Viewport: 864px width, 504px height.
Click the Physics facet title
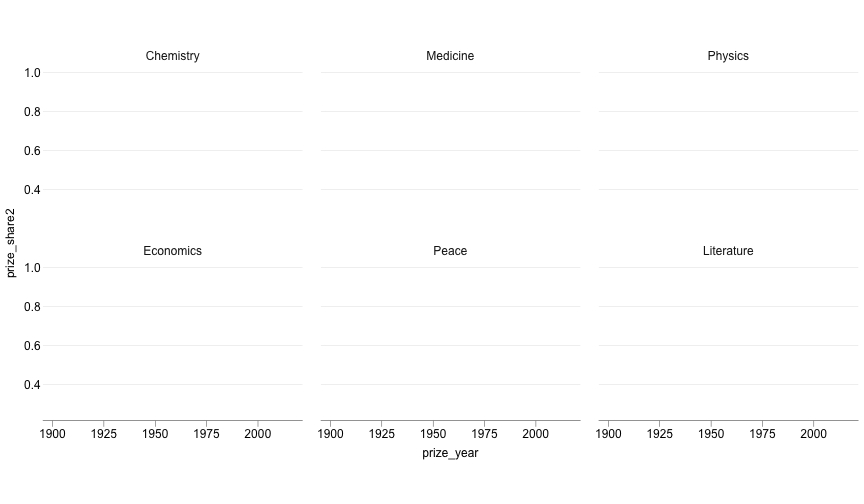click(x=728, y=56)
